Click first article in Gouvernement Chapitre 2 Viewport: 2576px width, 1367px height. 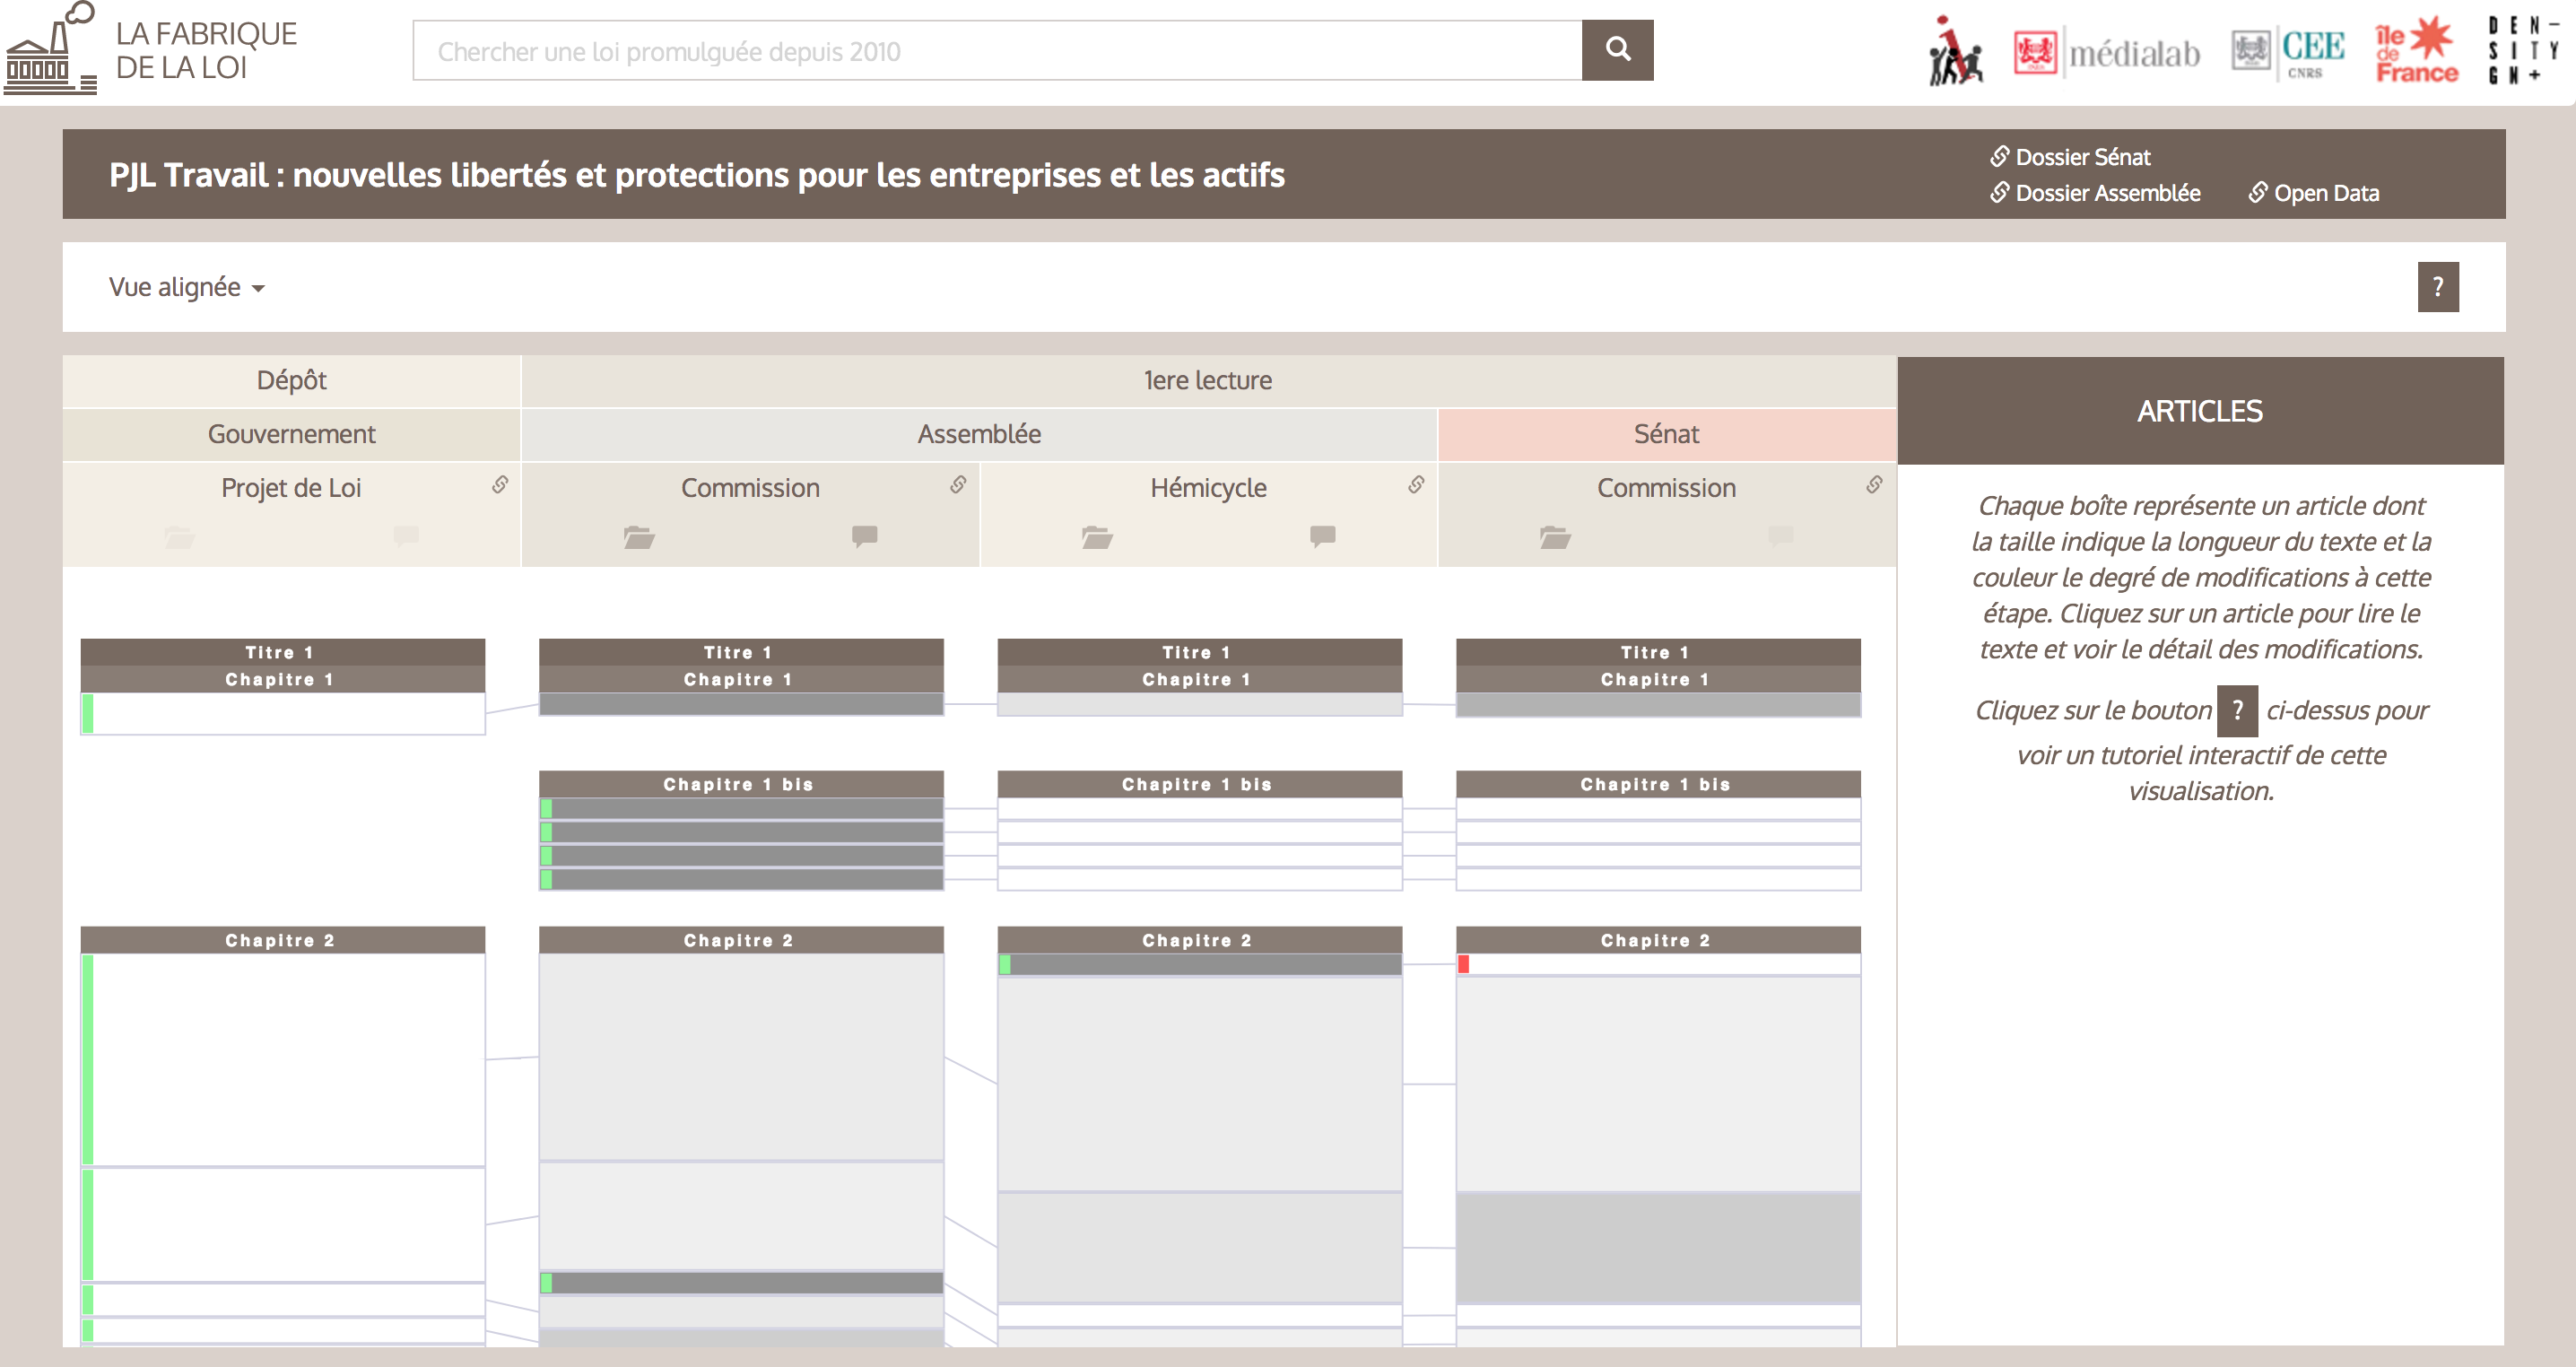pos(284,1058)
